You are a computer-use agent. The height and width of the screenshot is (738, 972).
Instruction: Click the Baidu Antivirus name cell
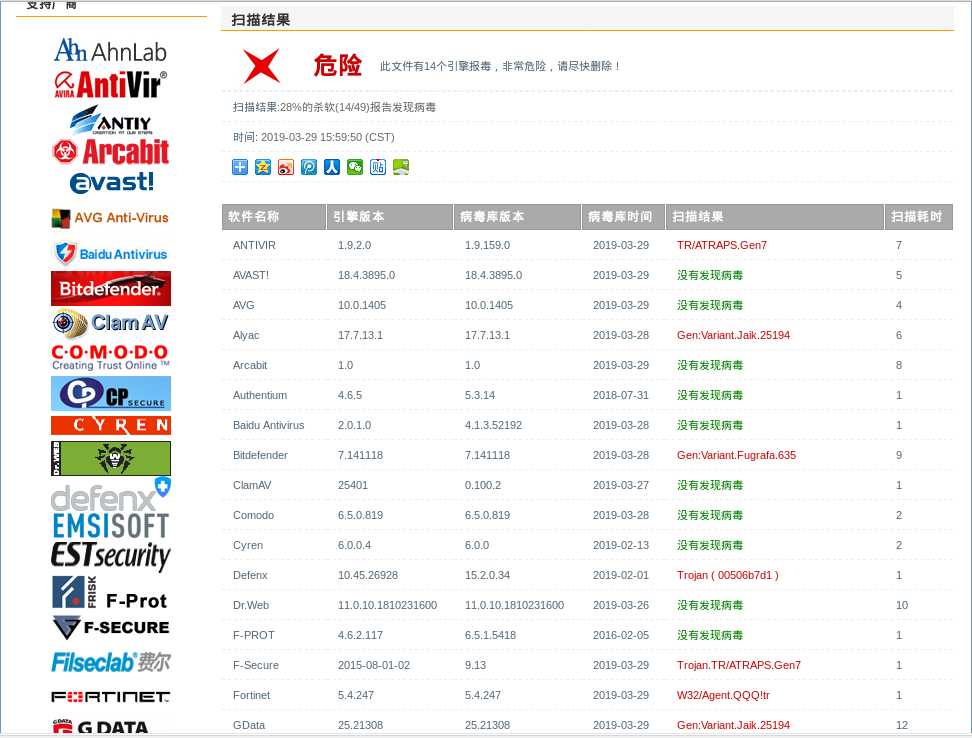click(268, 425)
